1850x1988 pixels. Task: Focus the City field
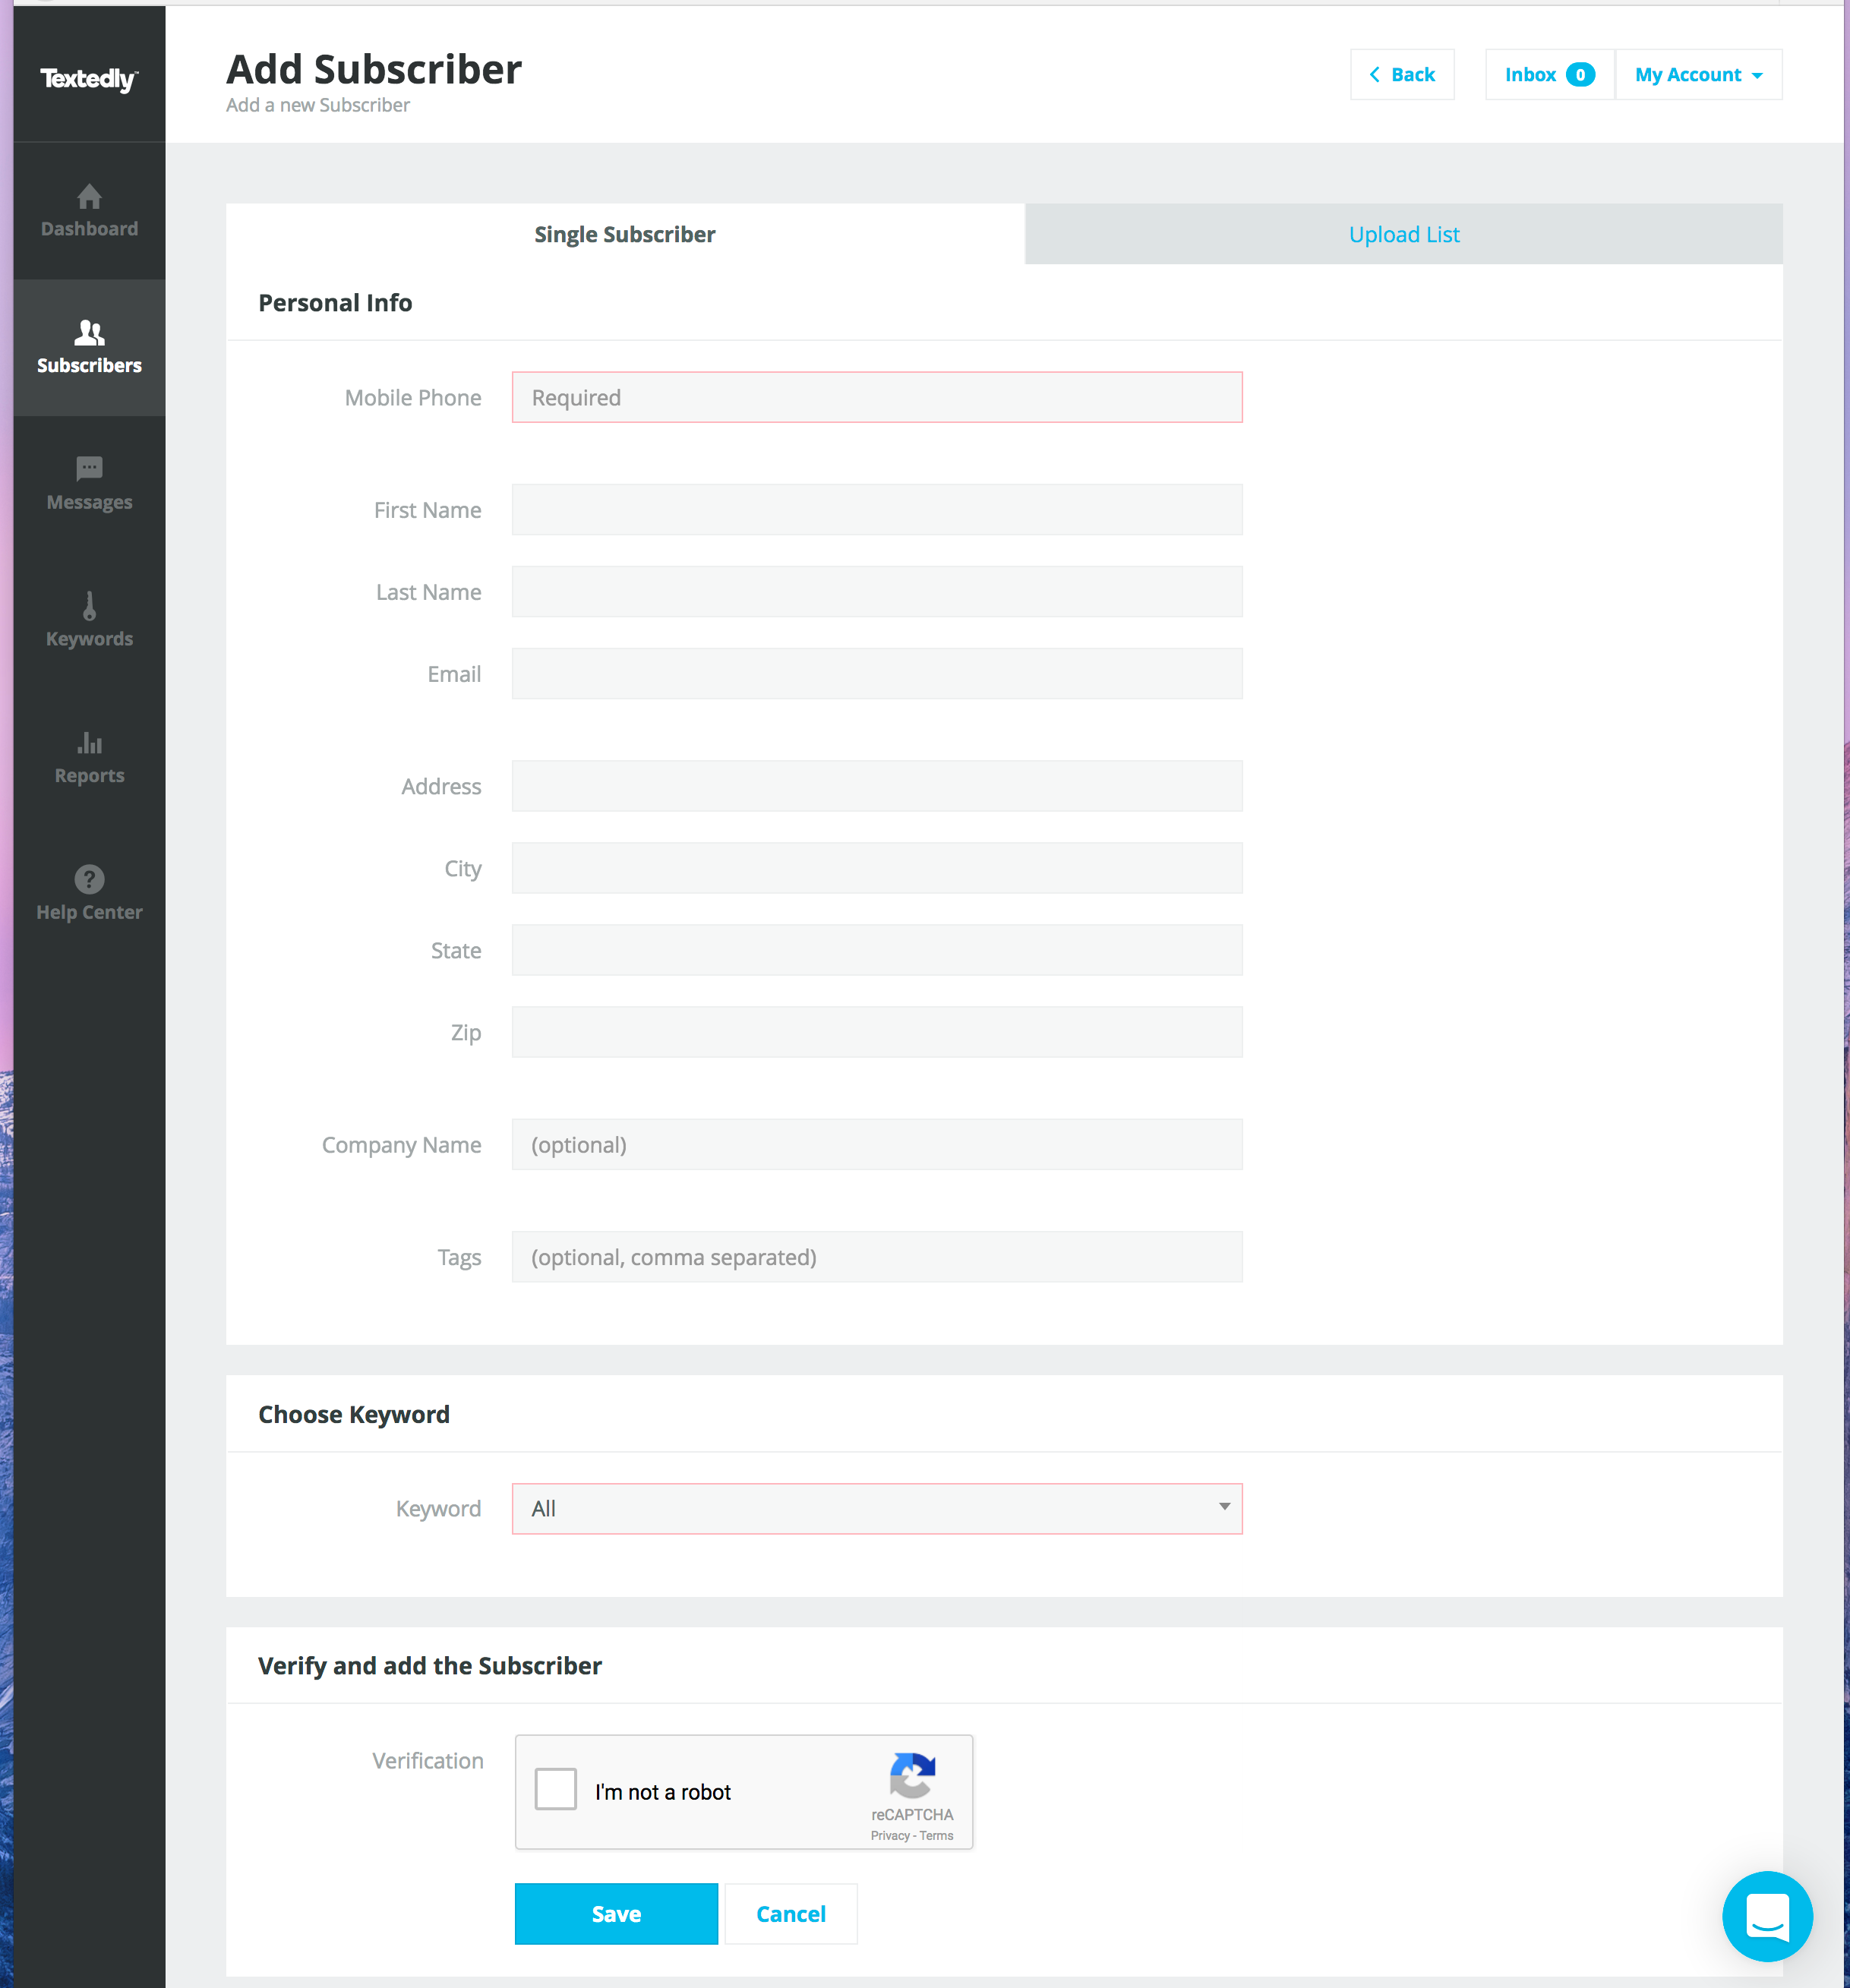(x=877, y=868)
